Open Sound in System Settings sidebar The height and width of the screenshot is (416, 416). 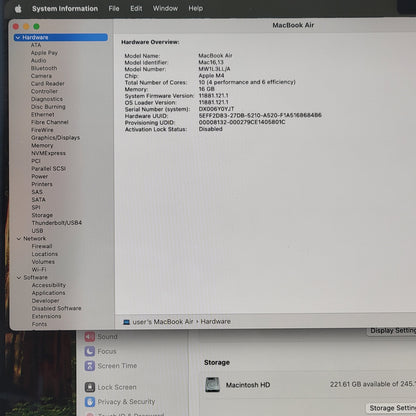101,337
